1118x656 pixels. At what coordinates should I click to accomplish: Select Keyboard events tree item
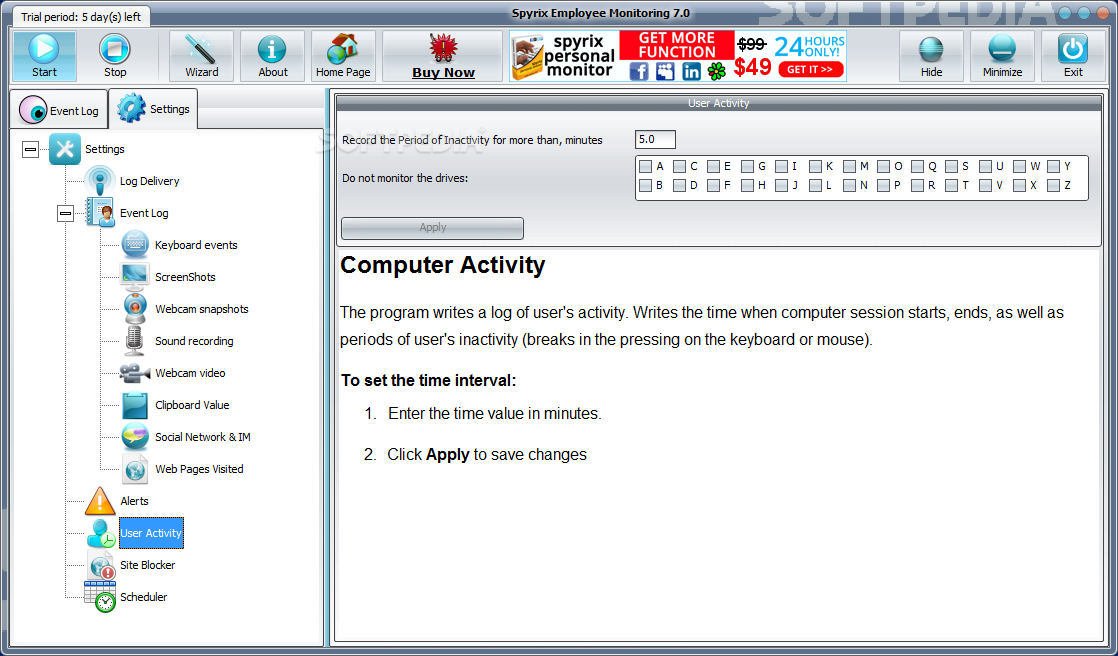(196, 245)
